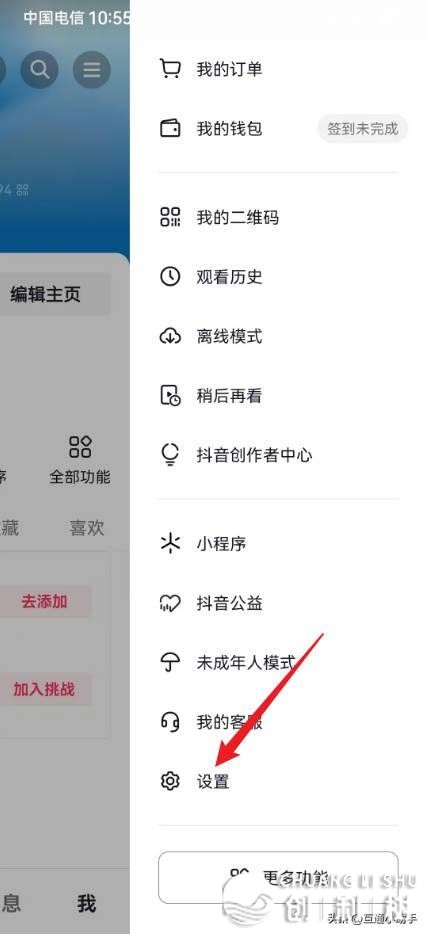Switch to the 喜欢 tab
The width and height of the screenshot is (427, 934).
pyautogui.click(x=87, y=528)
